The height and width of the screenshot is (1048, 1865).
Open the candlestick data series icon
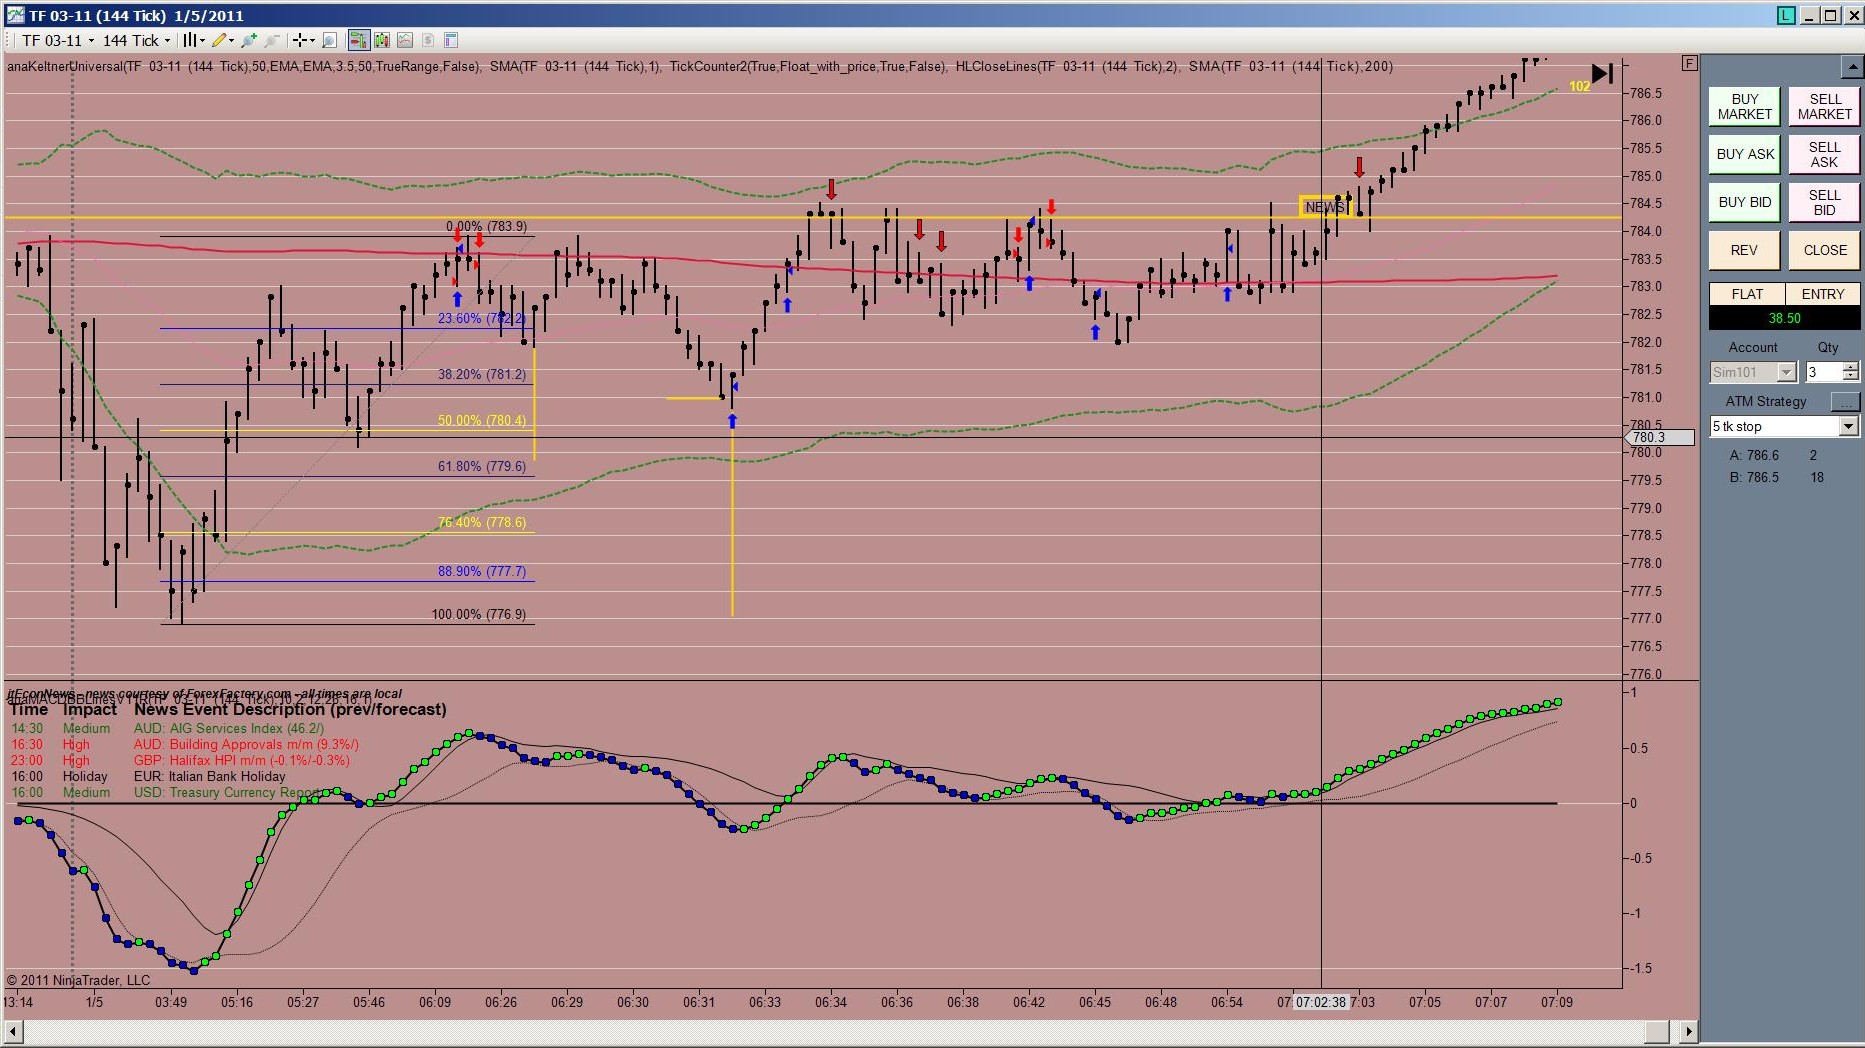click(x=382, y=40)
